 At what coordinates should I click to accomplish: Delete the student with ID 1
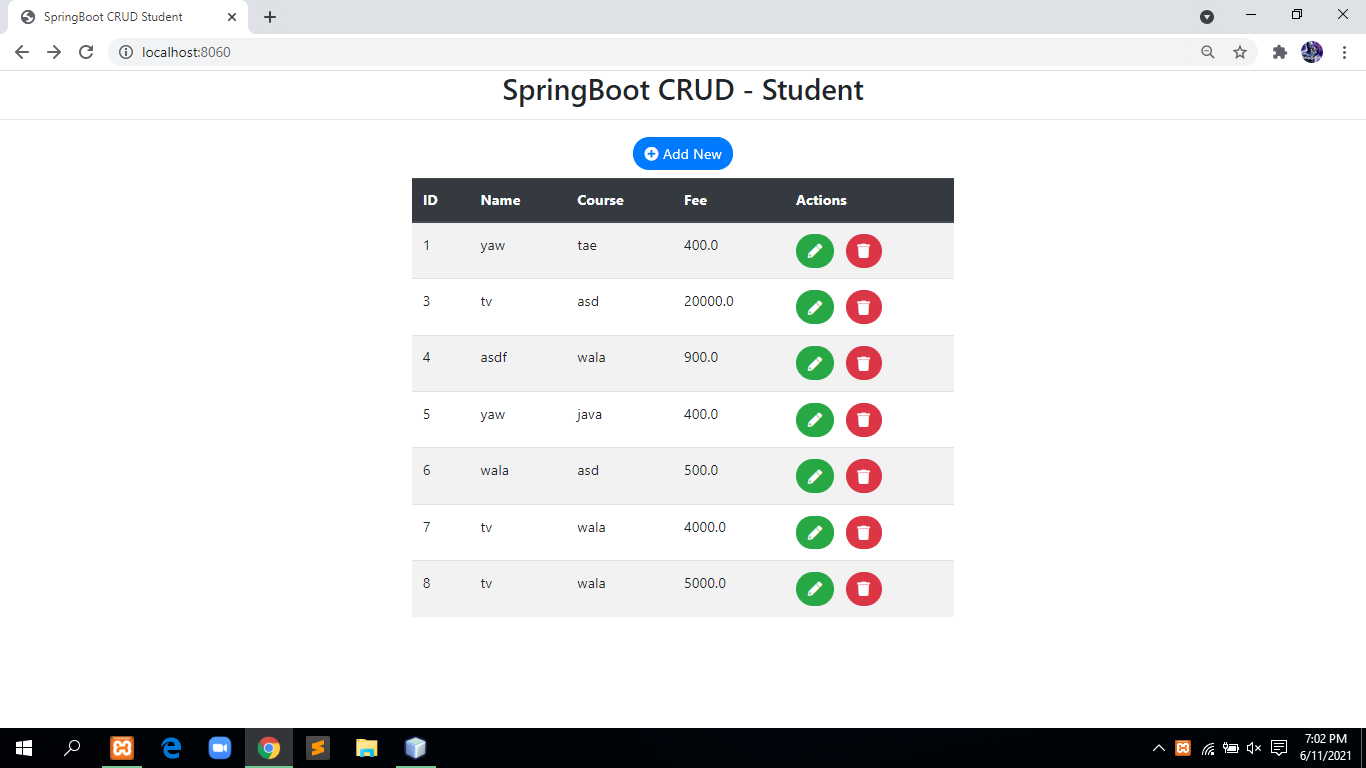click(863, 251)
